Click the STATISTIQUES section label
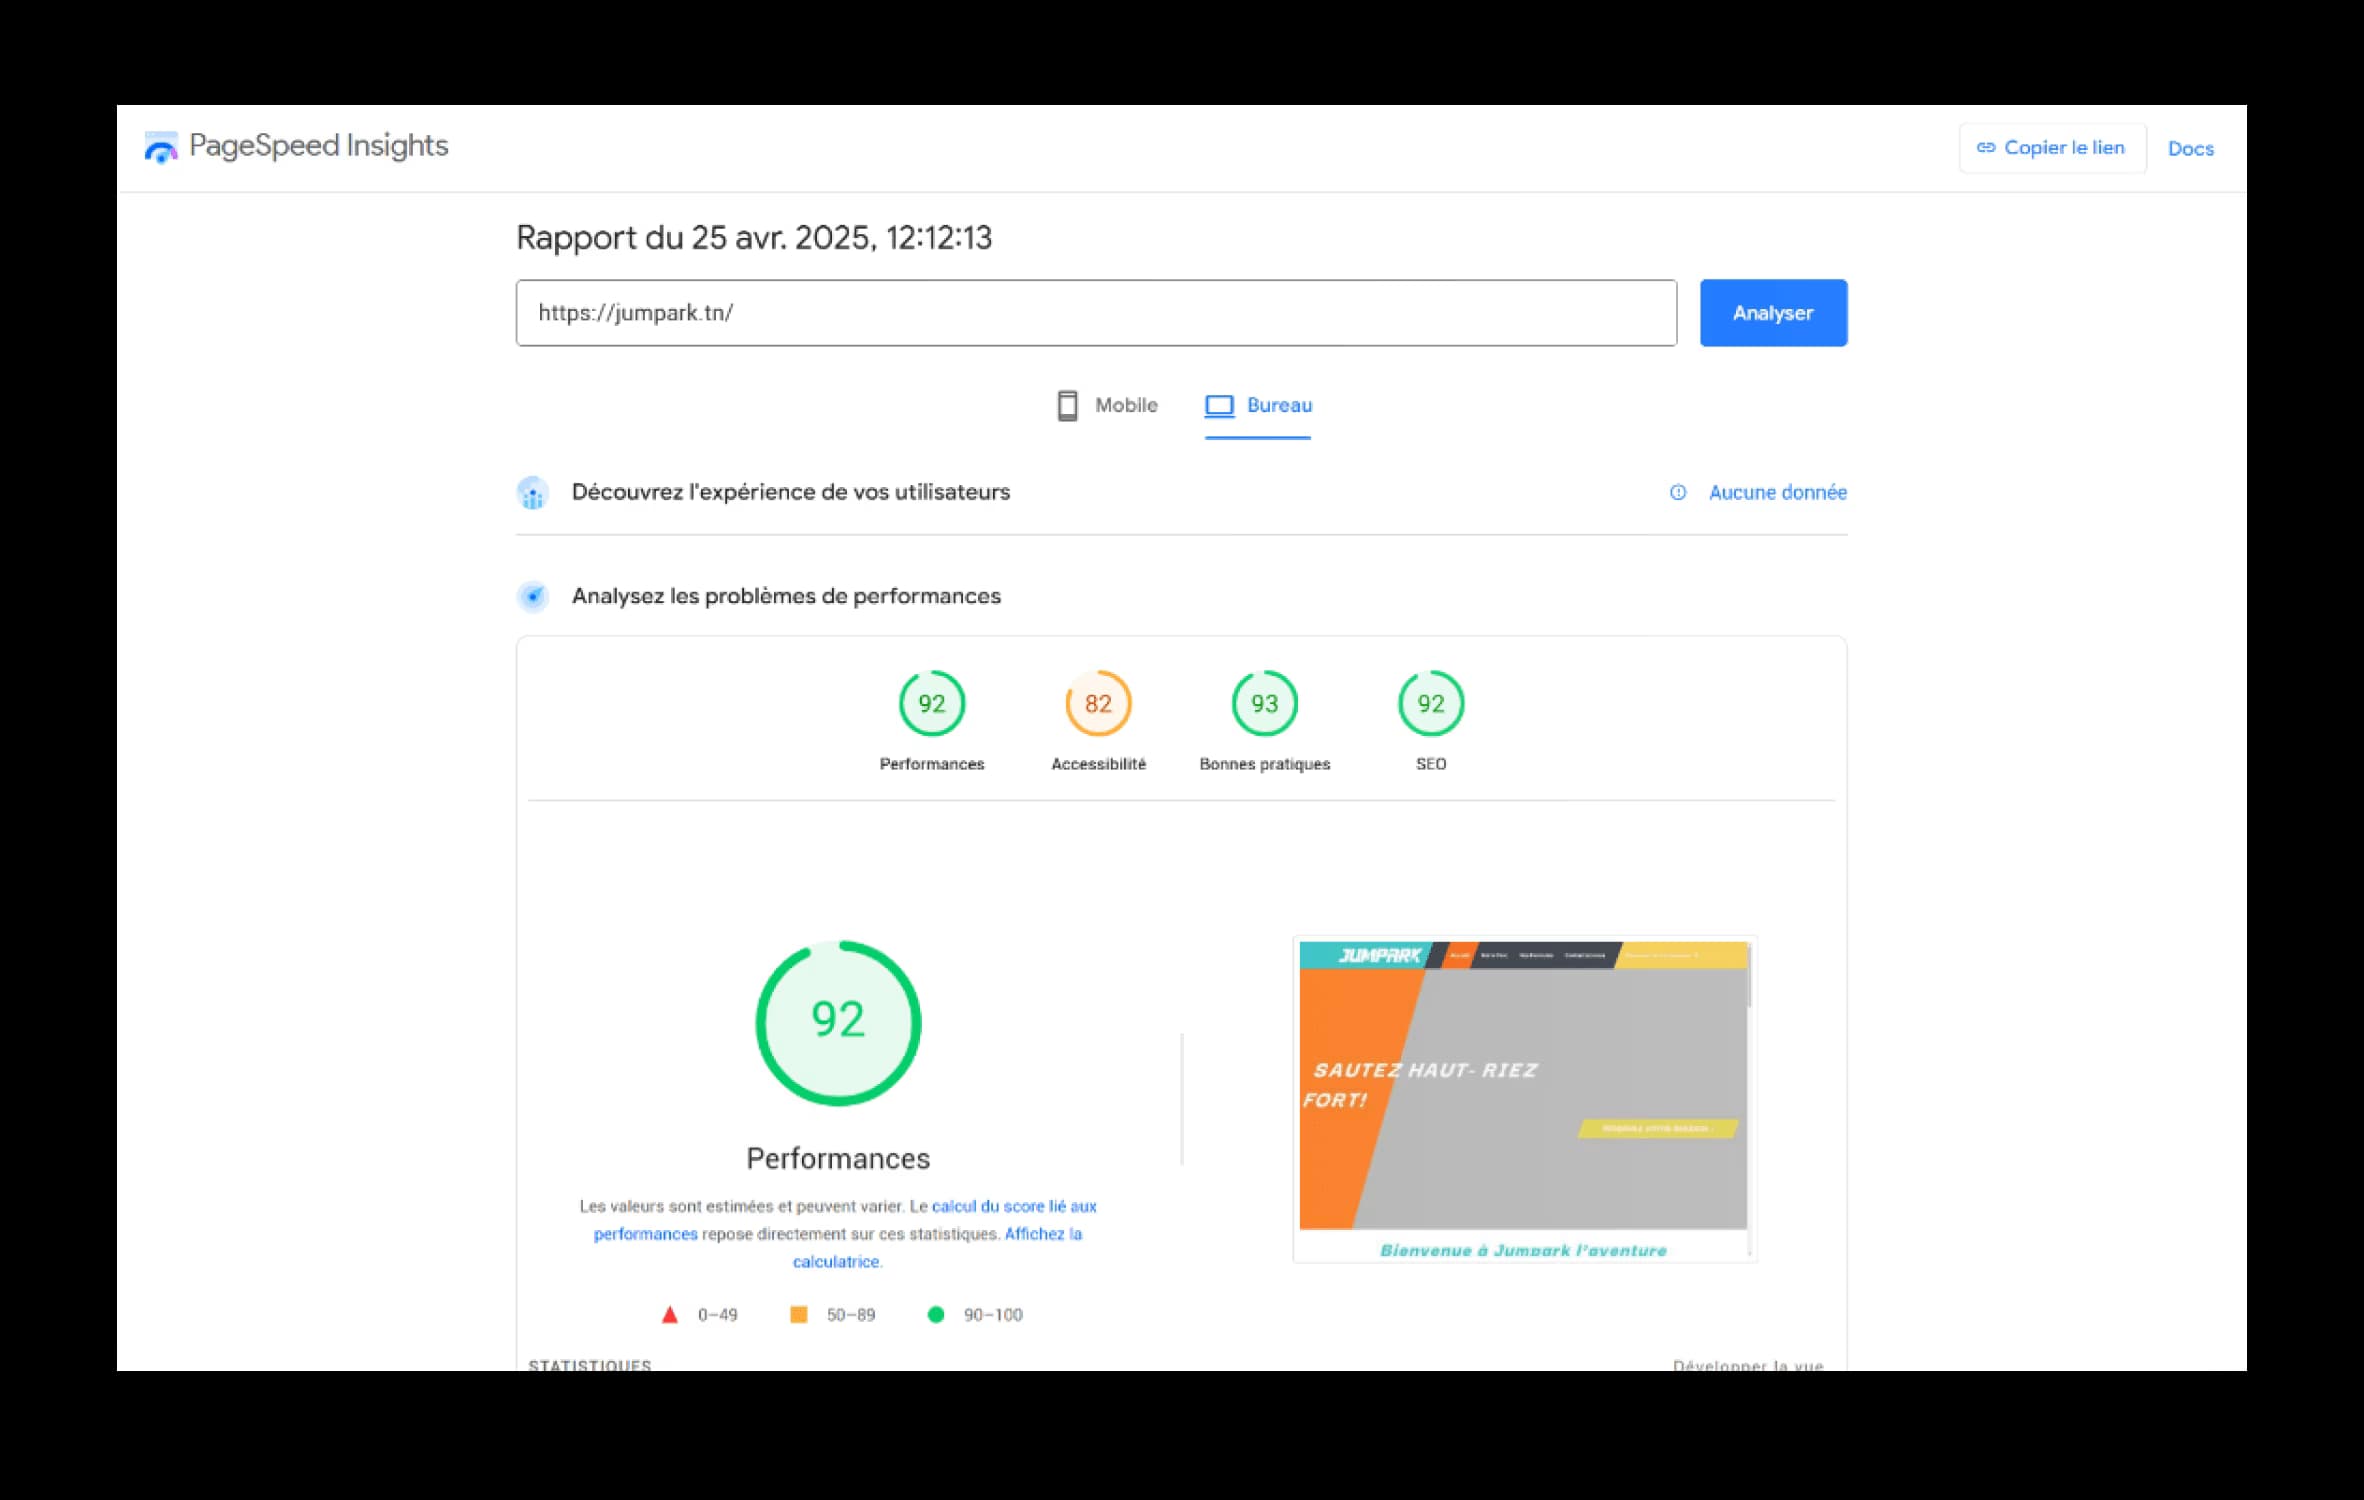Viewport: 2364px width, 1500px height. coord(590,1365)
